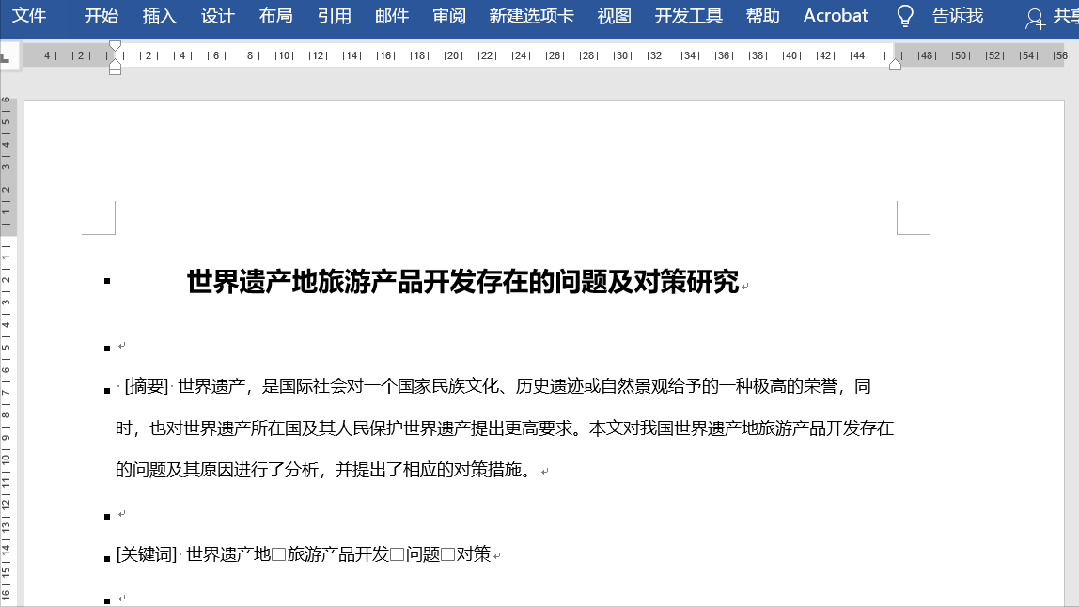Screen dimensions: 1079x607
Task: Open the 开发工具 ribbon tab
Action: coord(687,15)
